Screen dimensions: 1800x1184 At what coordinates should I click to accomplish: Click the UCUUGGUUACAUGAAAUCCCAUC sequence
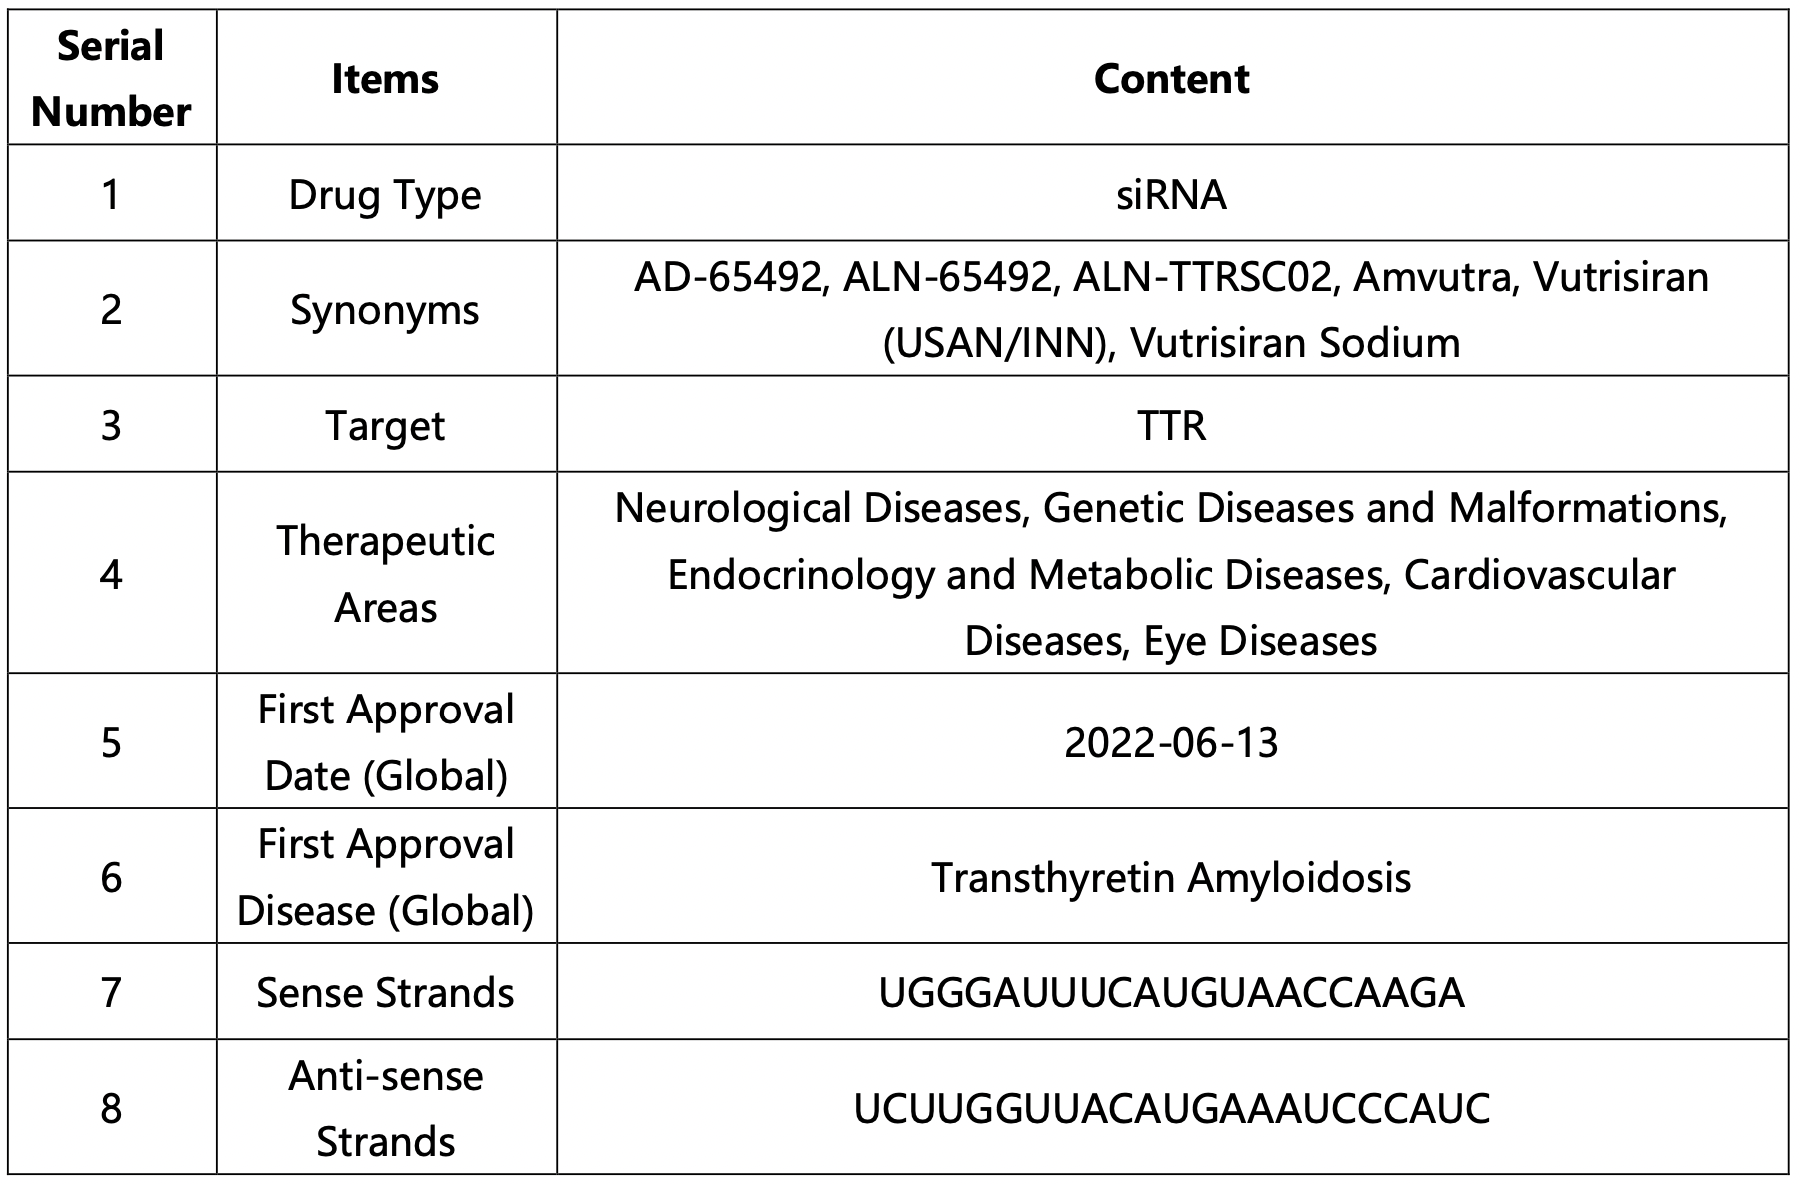click(1171, 1108)
